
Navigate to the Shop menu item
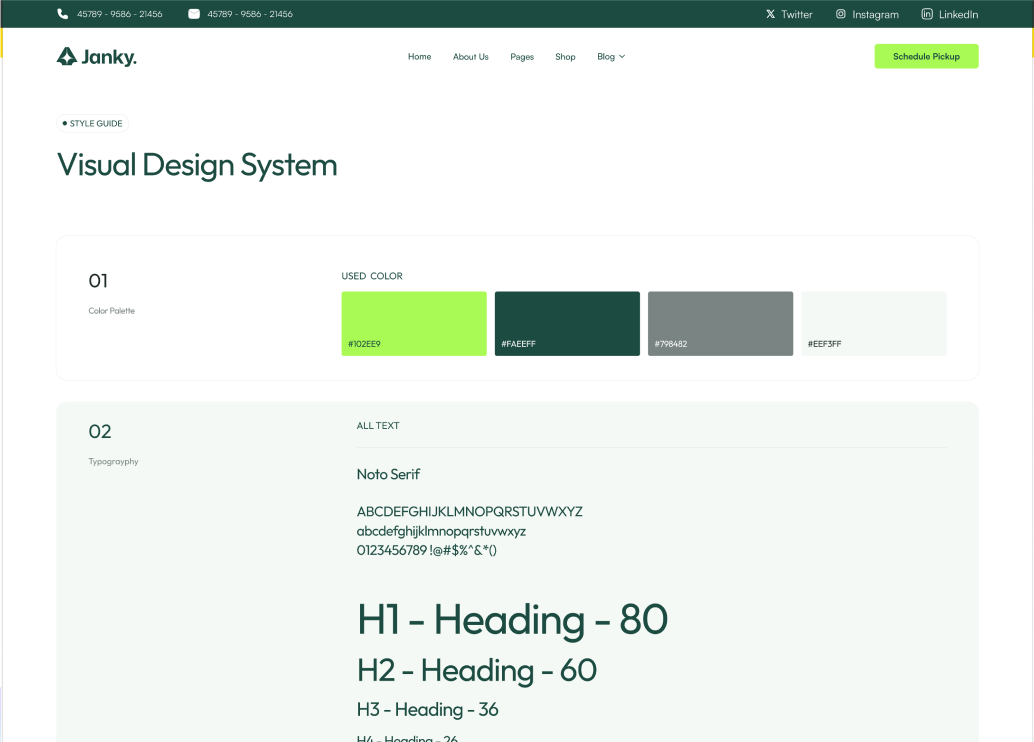[x=565, y=56]
